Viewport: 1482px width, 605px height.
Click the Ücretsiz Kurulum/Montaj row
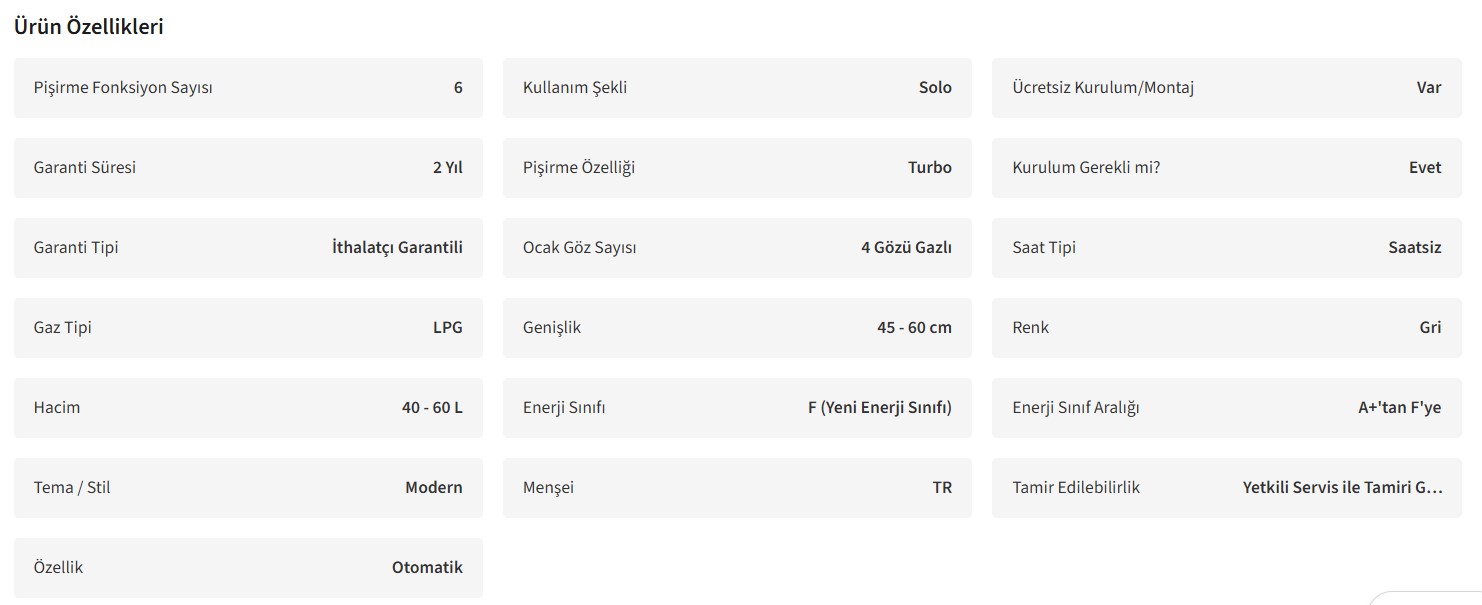point(1226,88)
